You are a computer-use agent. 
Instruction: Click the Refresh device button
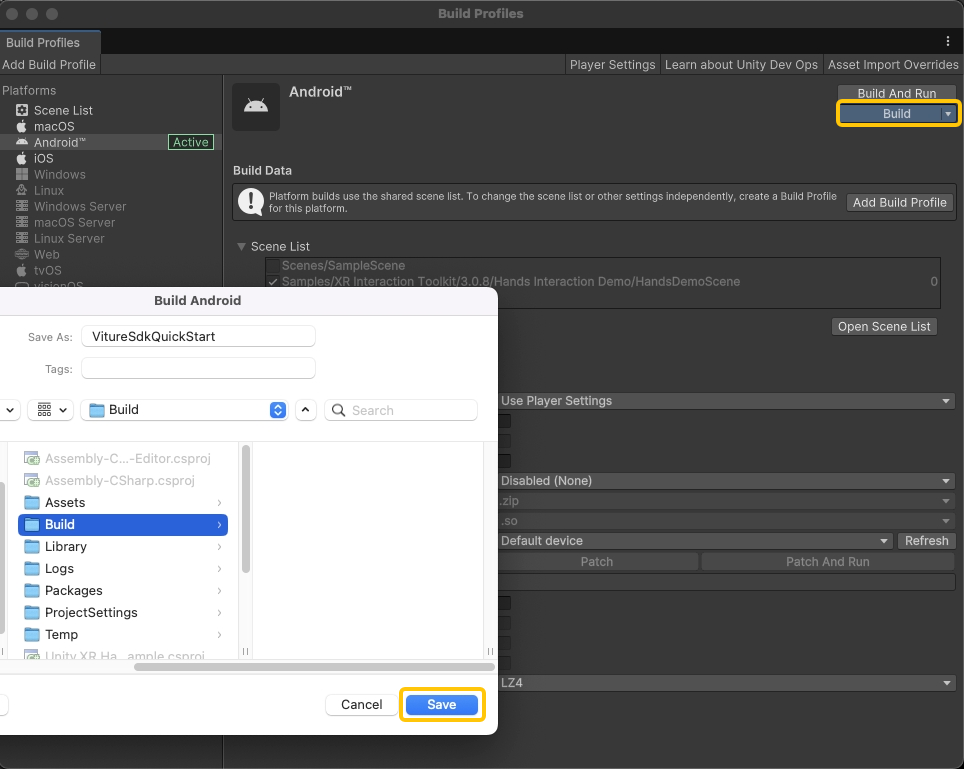(926, 541)
